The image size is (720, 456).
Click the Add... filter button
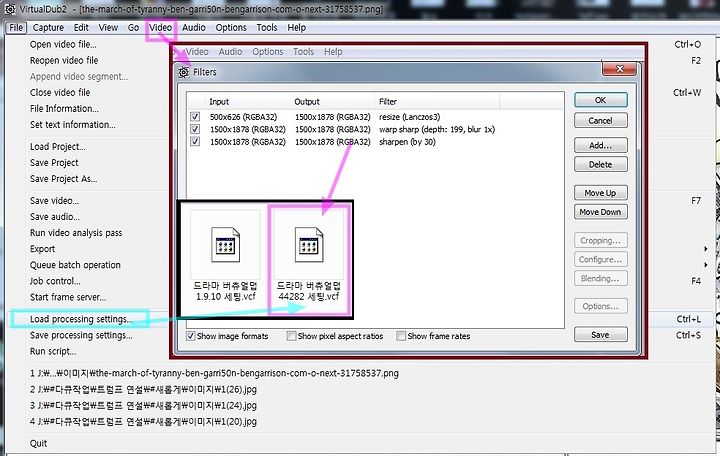pyautogui.click(x=601, y=146)
